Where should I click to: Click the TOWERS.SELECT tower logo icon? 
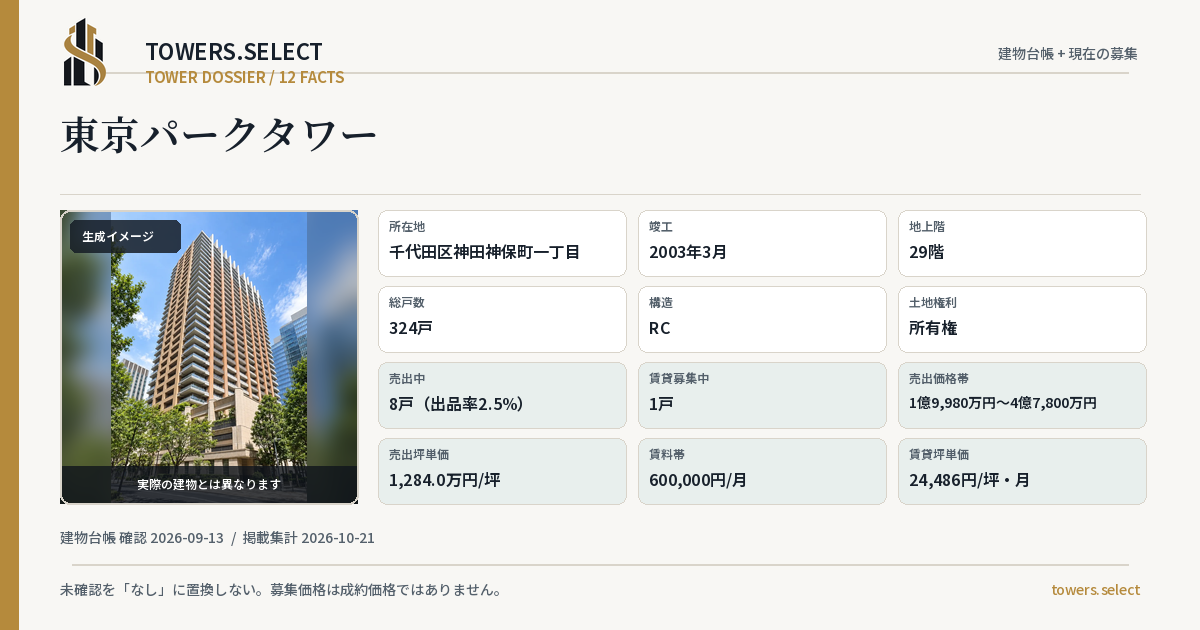[85, 52]
